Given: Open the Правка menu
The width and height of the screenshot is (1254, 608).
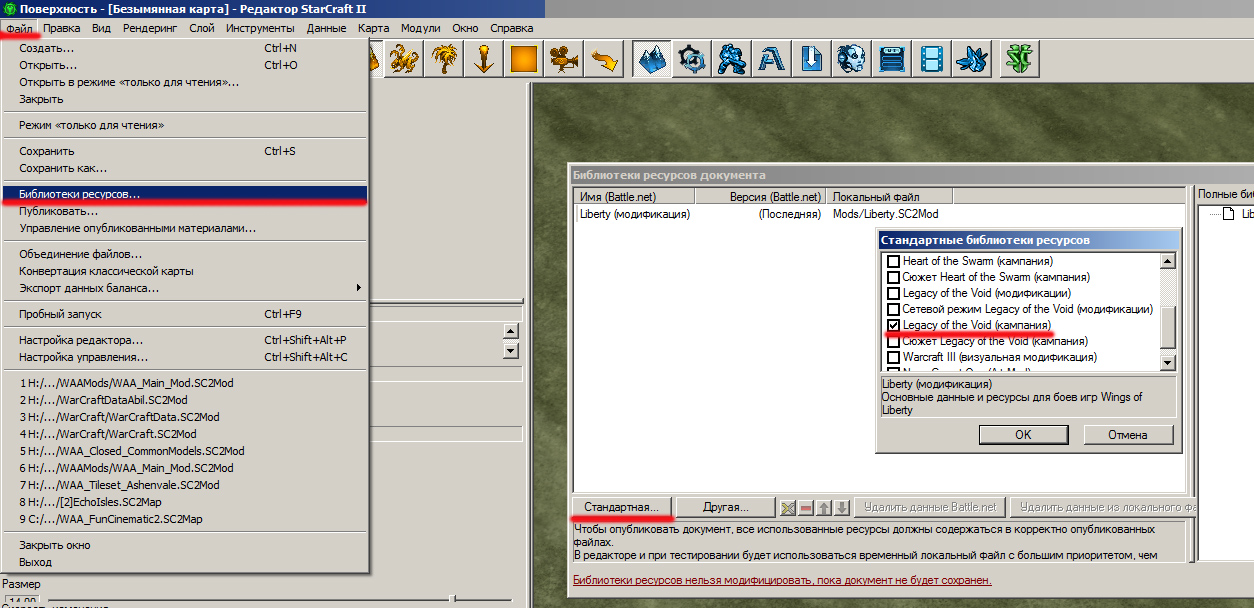Looking at the screenshot, I should (x=62, y=28).
